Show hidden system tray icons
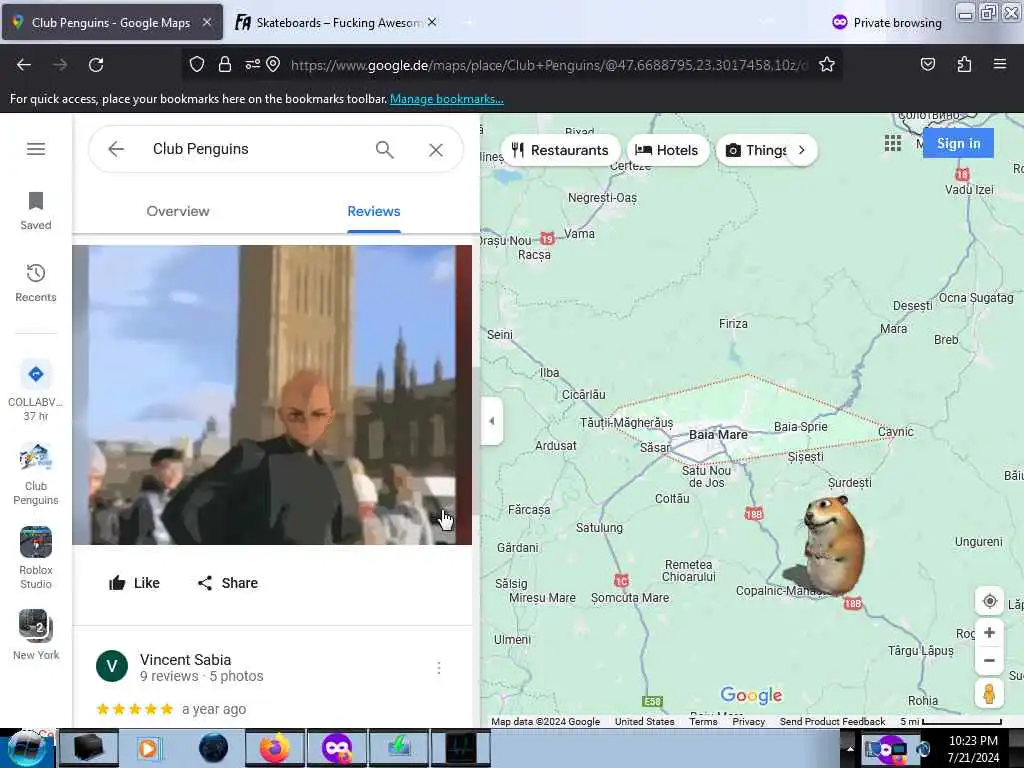Viewport: 1024px width, 768px height. (x=849, y=748)
